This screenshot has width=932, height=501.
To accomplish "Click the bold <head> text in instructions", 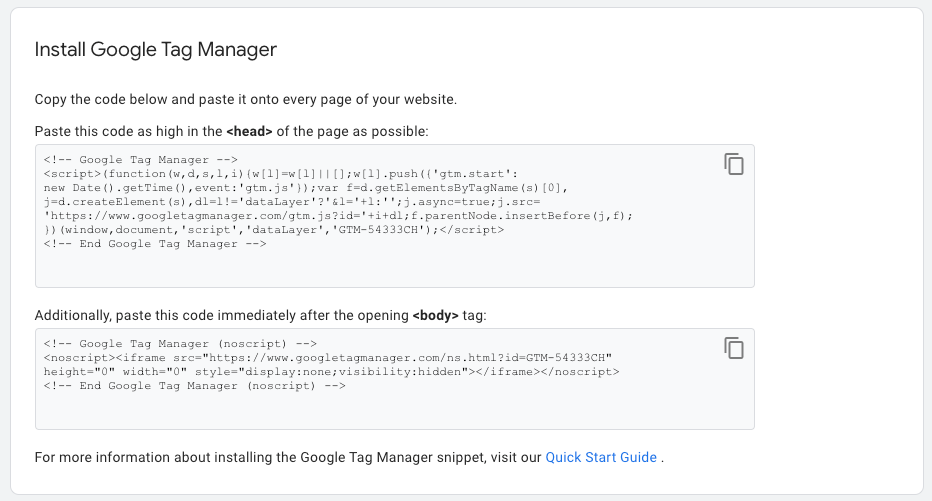I will tap(249, 131).
